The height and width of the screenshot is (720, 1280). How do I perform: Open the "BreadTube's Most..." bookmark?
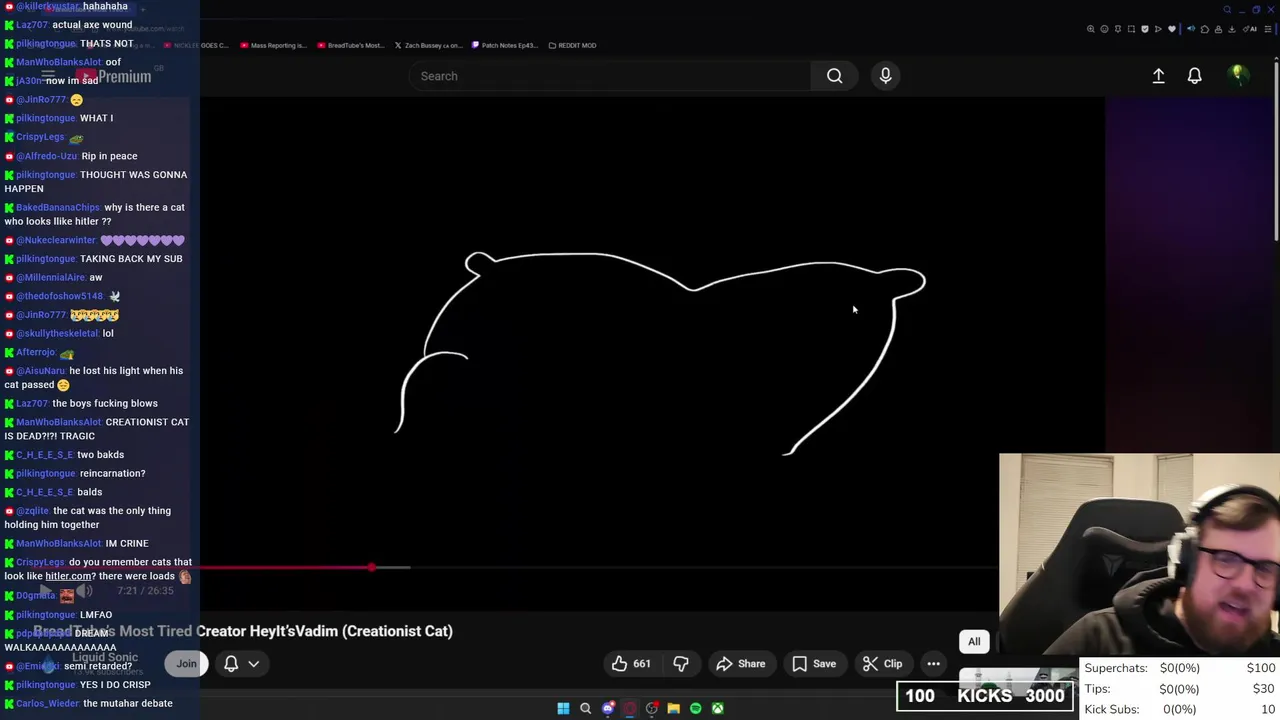351,45
